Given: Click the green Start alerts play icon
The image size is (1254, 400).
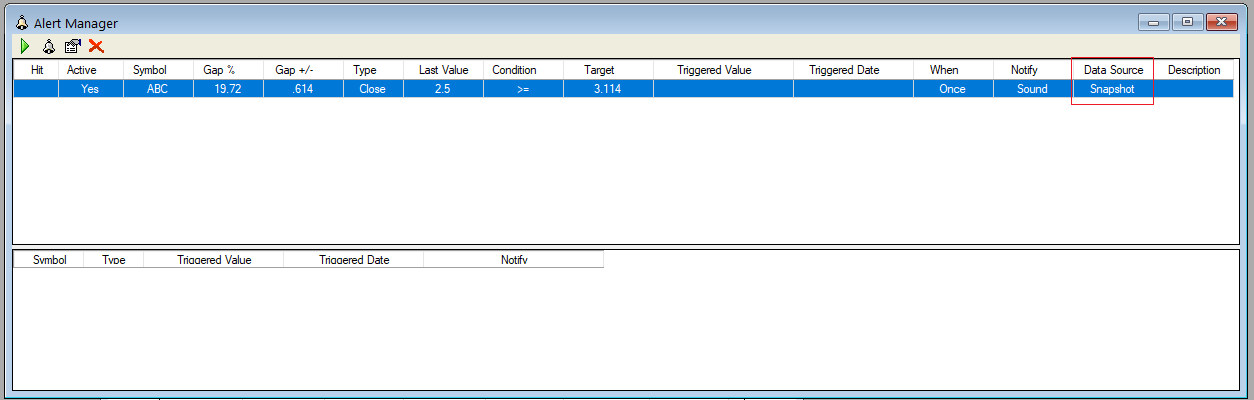Looking at the screenshot, I should coord(24,46).
